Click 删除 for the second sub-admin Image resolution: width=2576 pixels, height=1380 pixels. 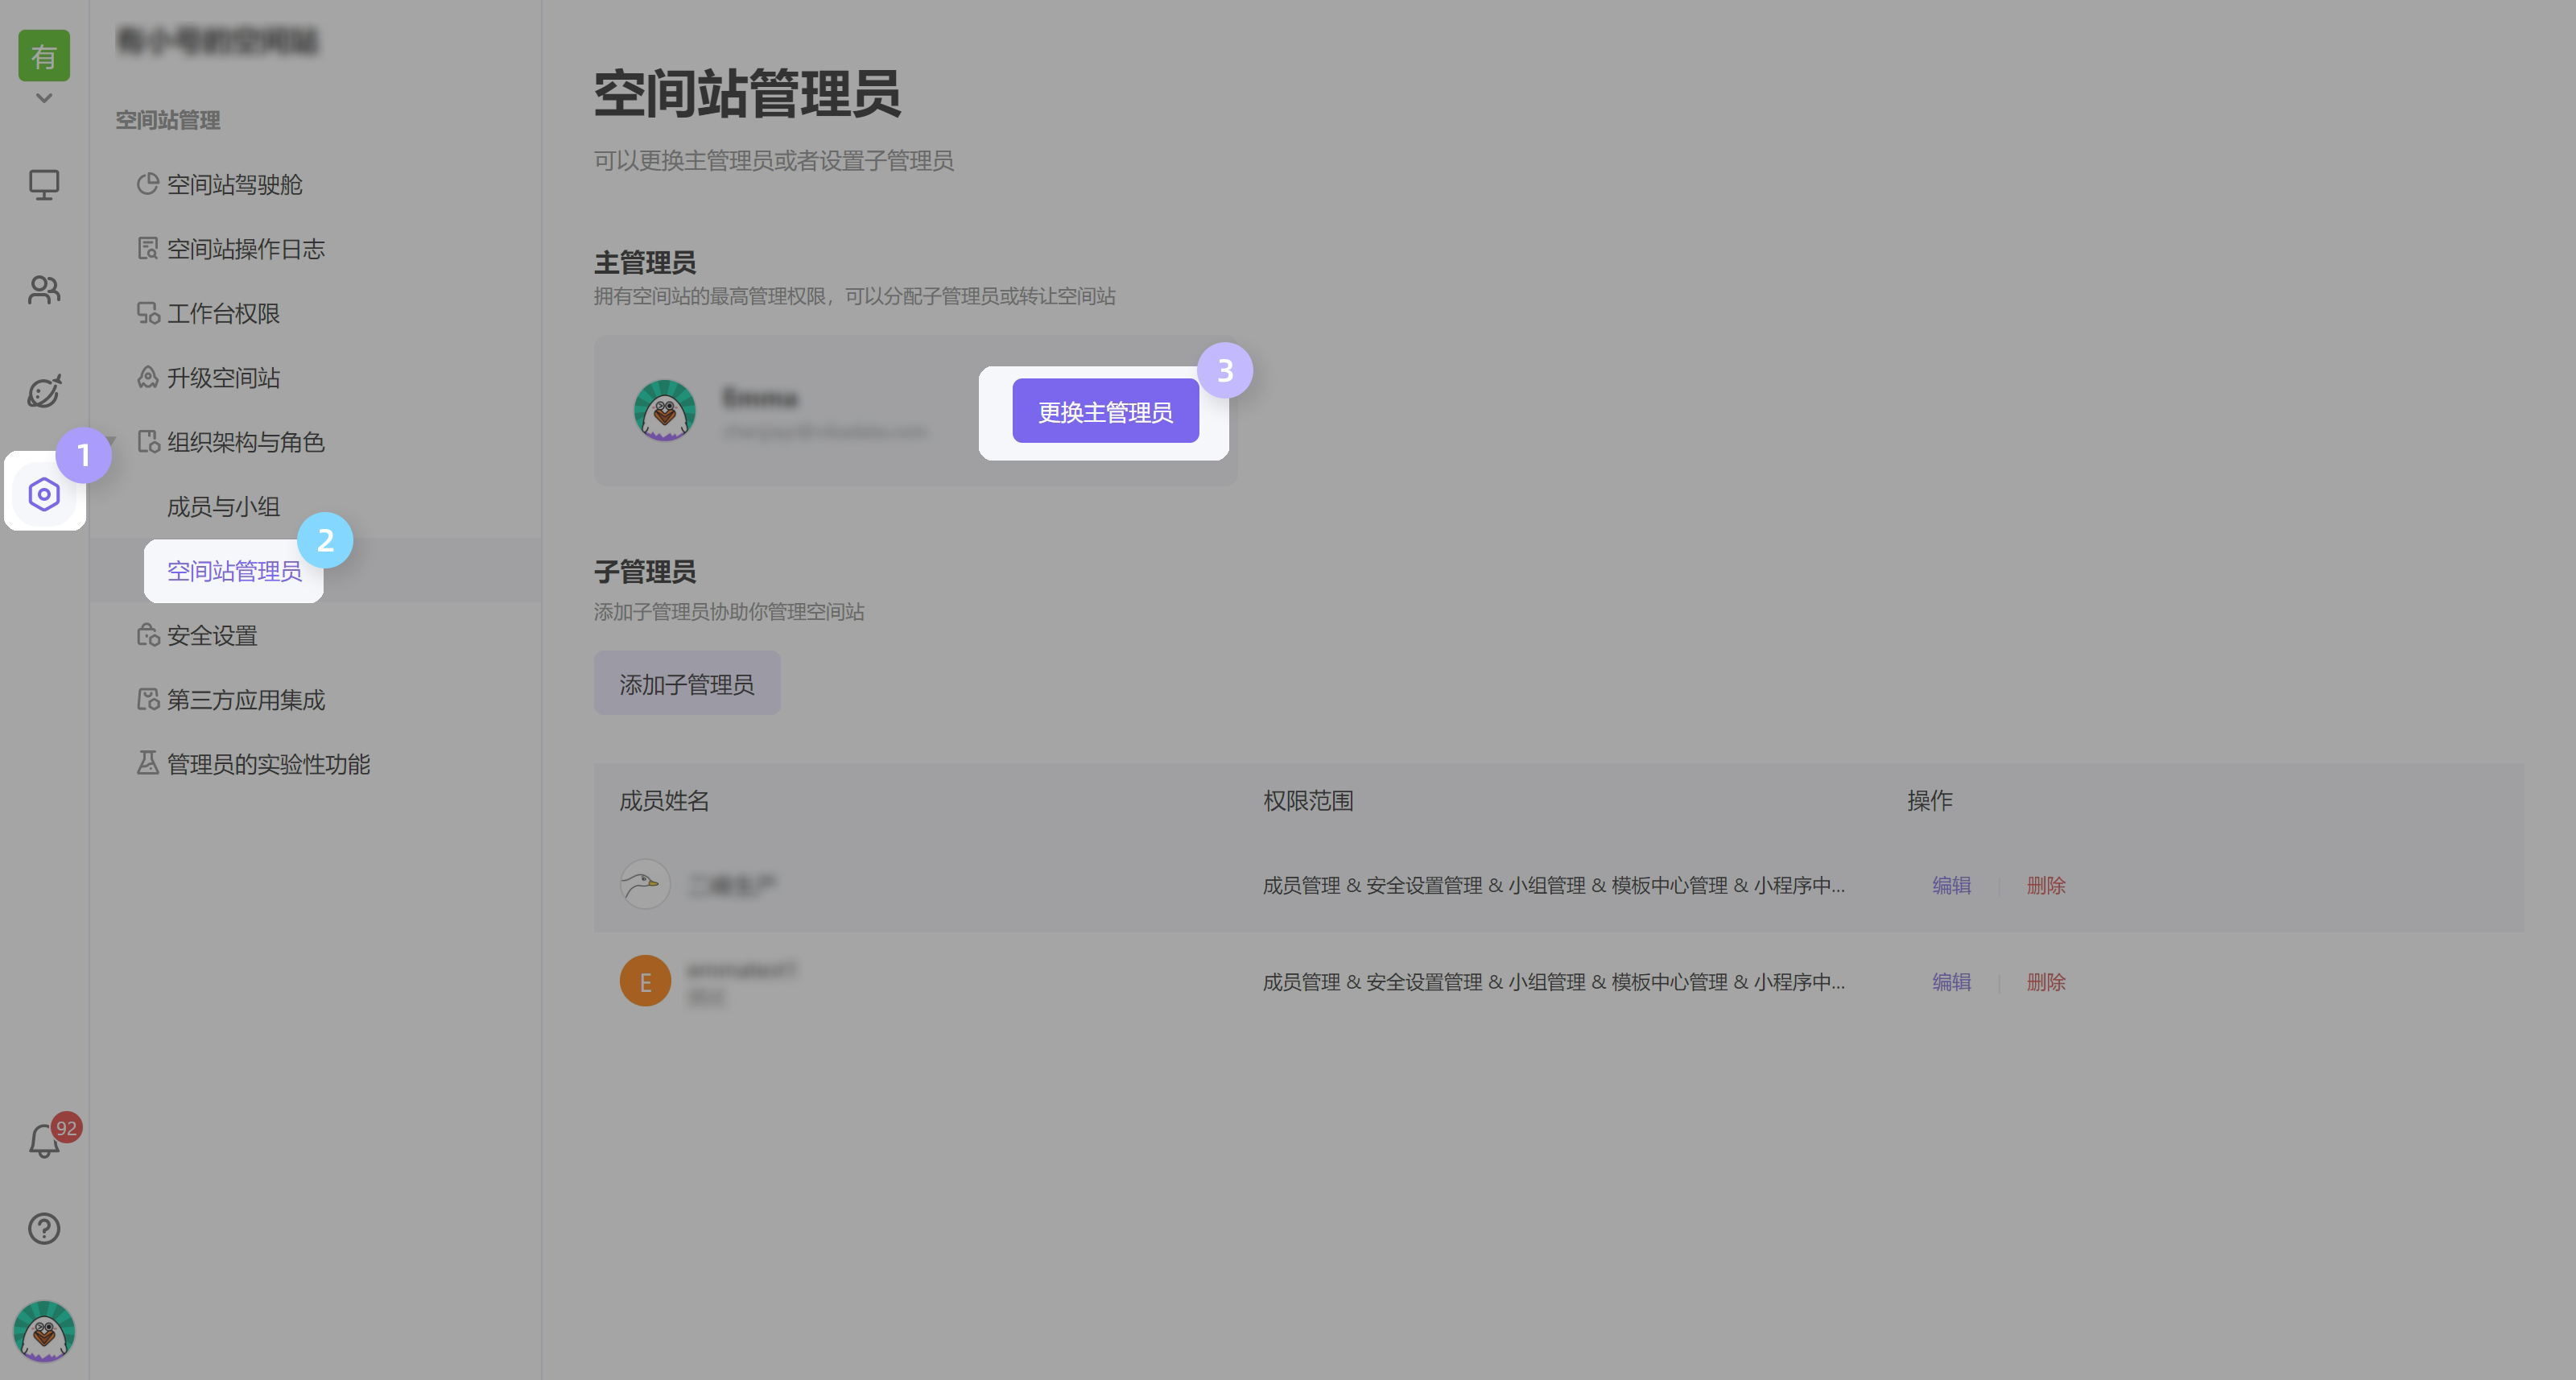(2046, 982)
